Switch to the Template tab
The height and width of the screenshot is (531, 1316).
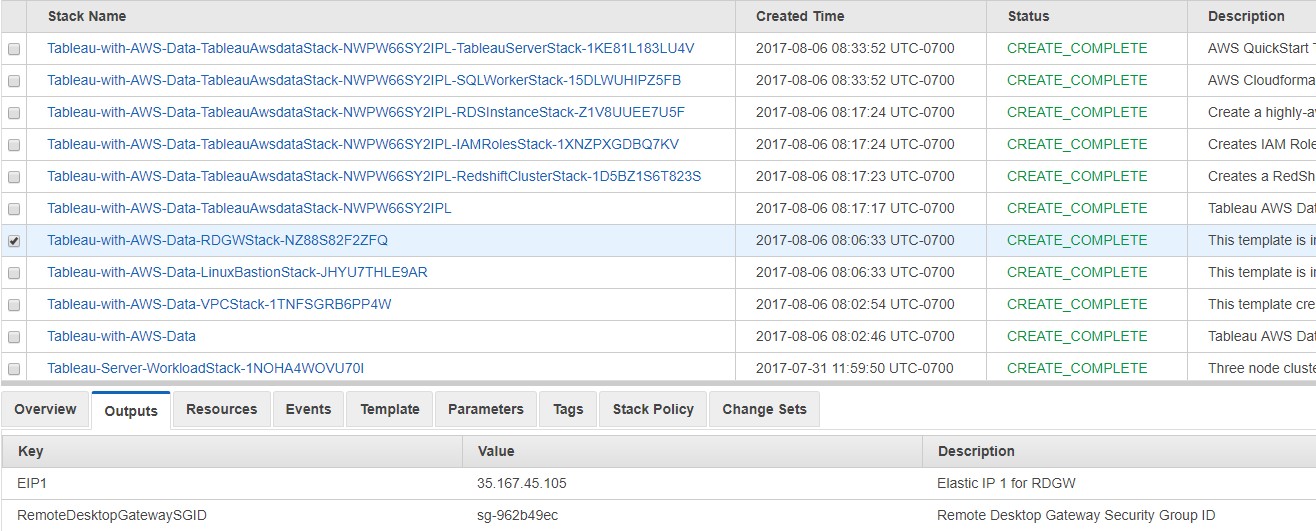pyautogui.click(x=390, y=409)
